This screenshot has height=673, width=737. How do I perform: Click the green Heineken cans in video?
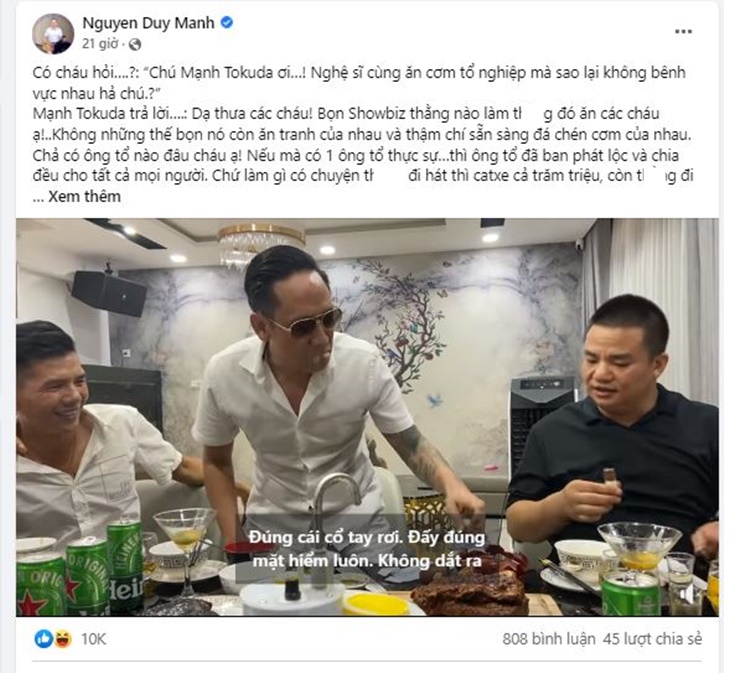point(80,570)
